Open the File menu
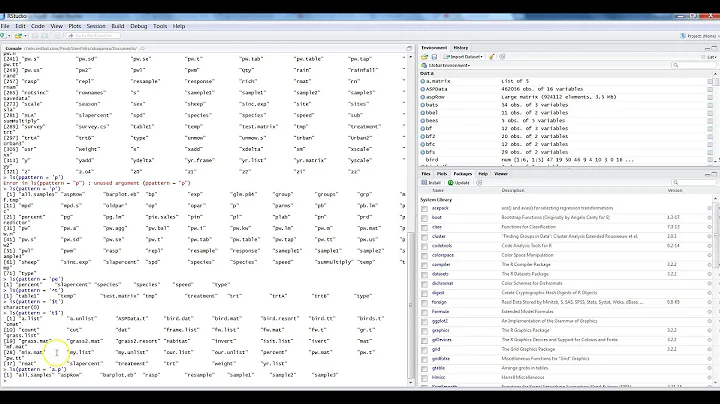The height and width of the screenshot is (404, 720). [5, 26]
